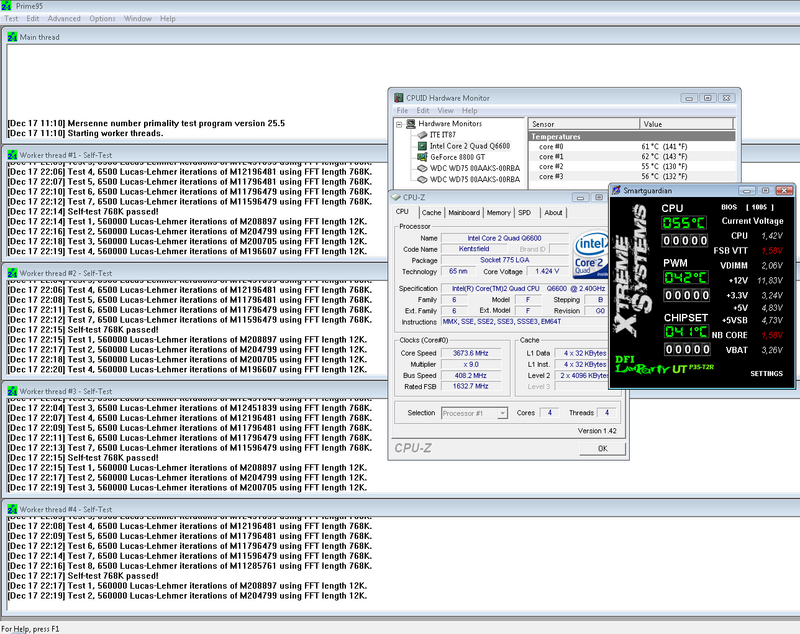Click the NB CORE 1,58V reading
This screenshot has height=634, width=800.
coord(772,335)
